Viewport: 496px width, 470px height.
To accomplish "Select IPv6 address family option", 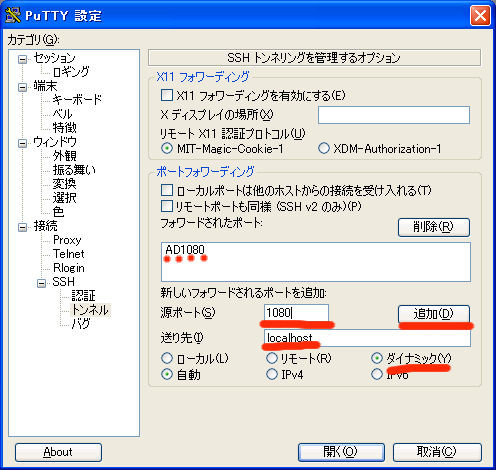I will (377, 374).
